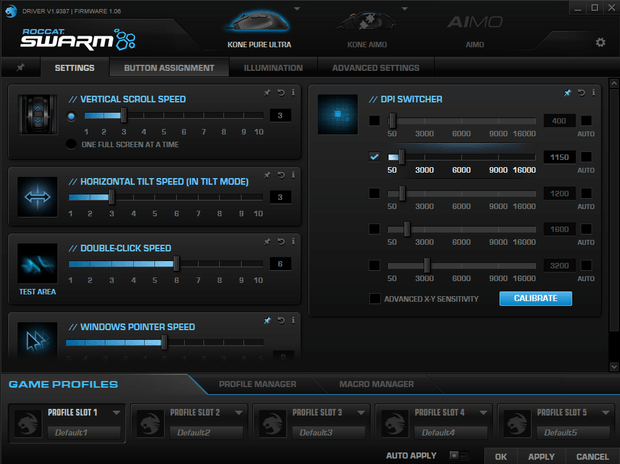Unpin the Windows Pointer Speed panel
This screenshot has width=620, height=464.
point(267,320)
